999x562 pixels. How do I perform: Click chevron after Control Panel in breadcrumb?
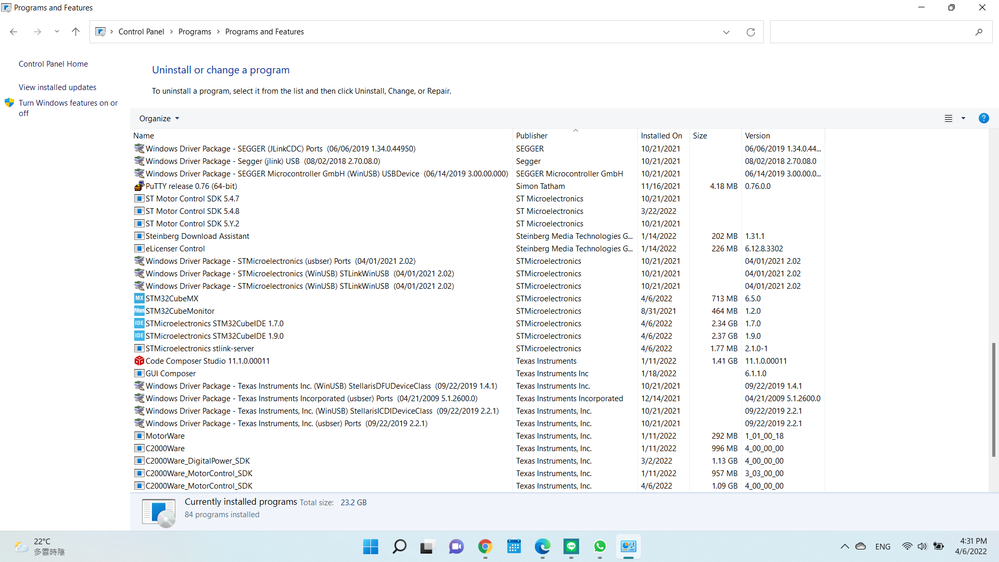pos(171,32)
